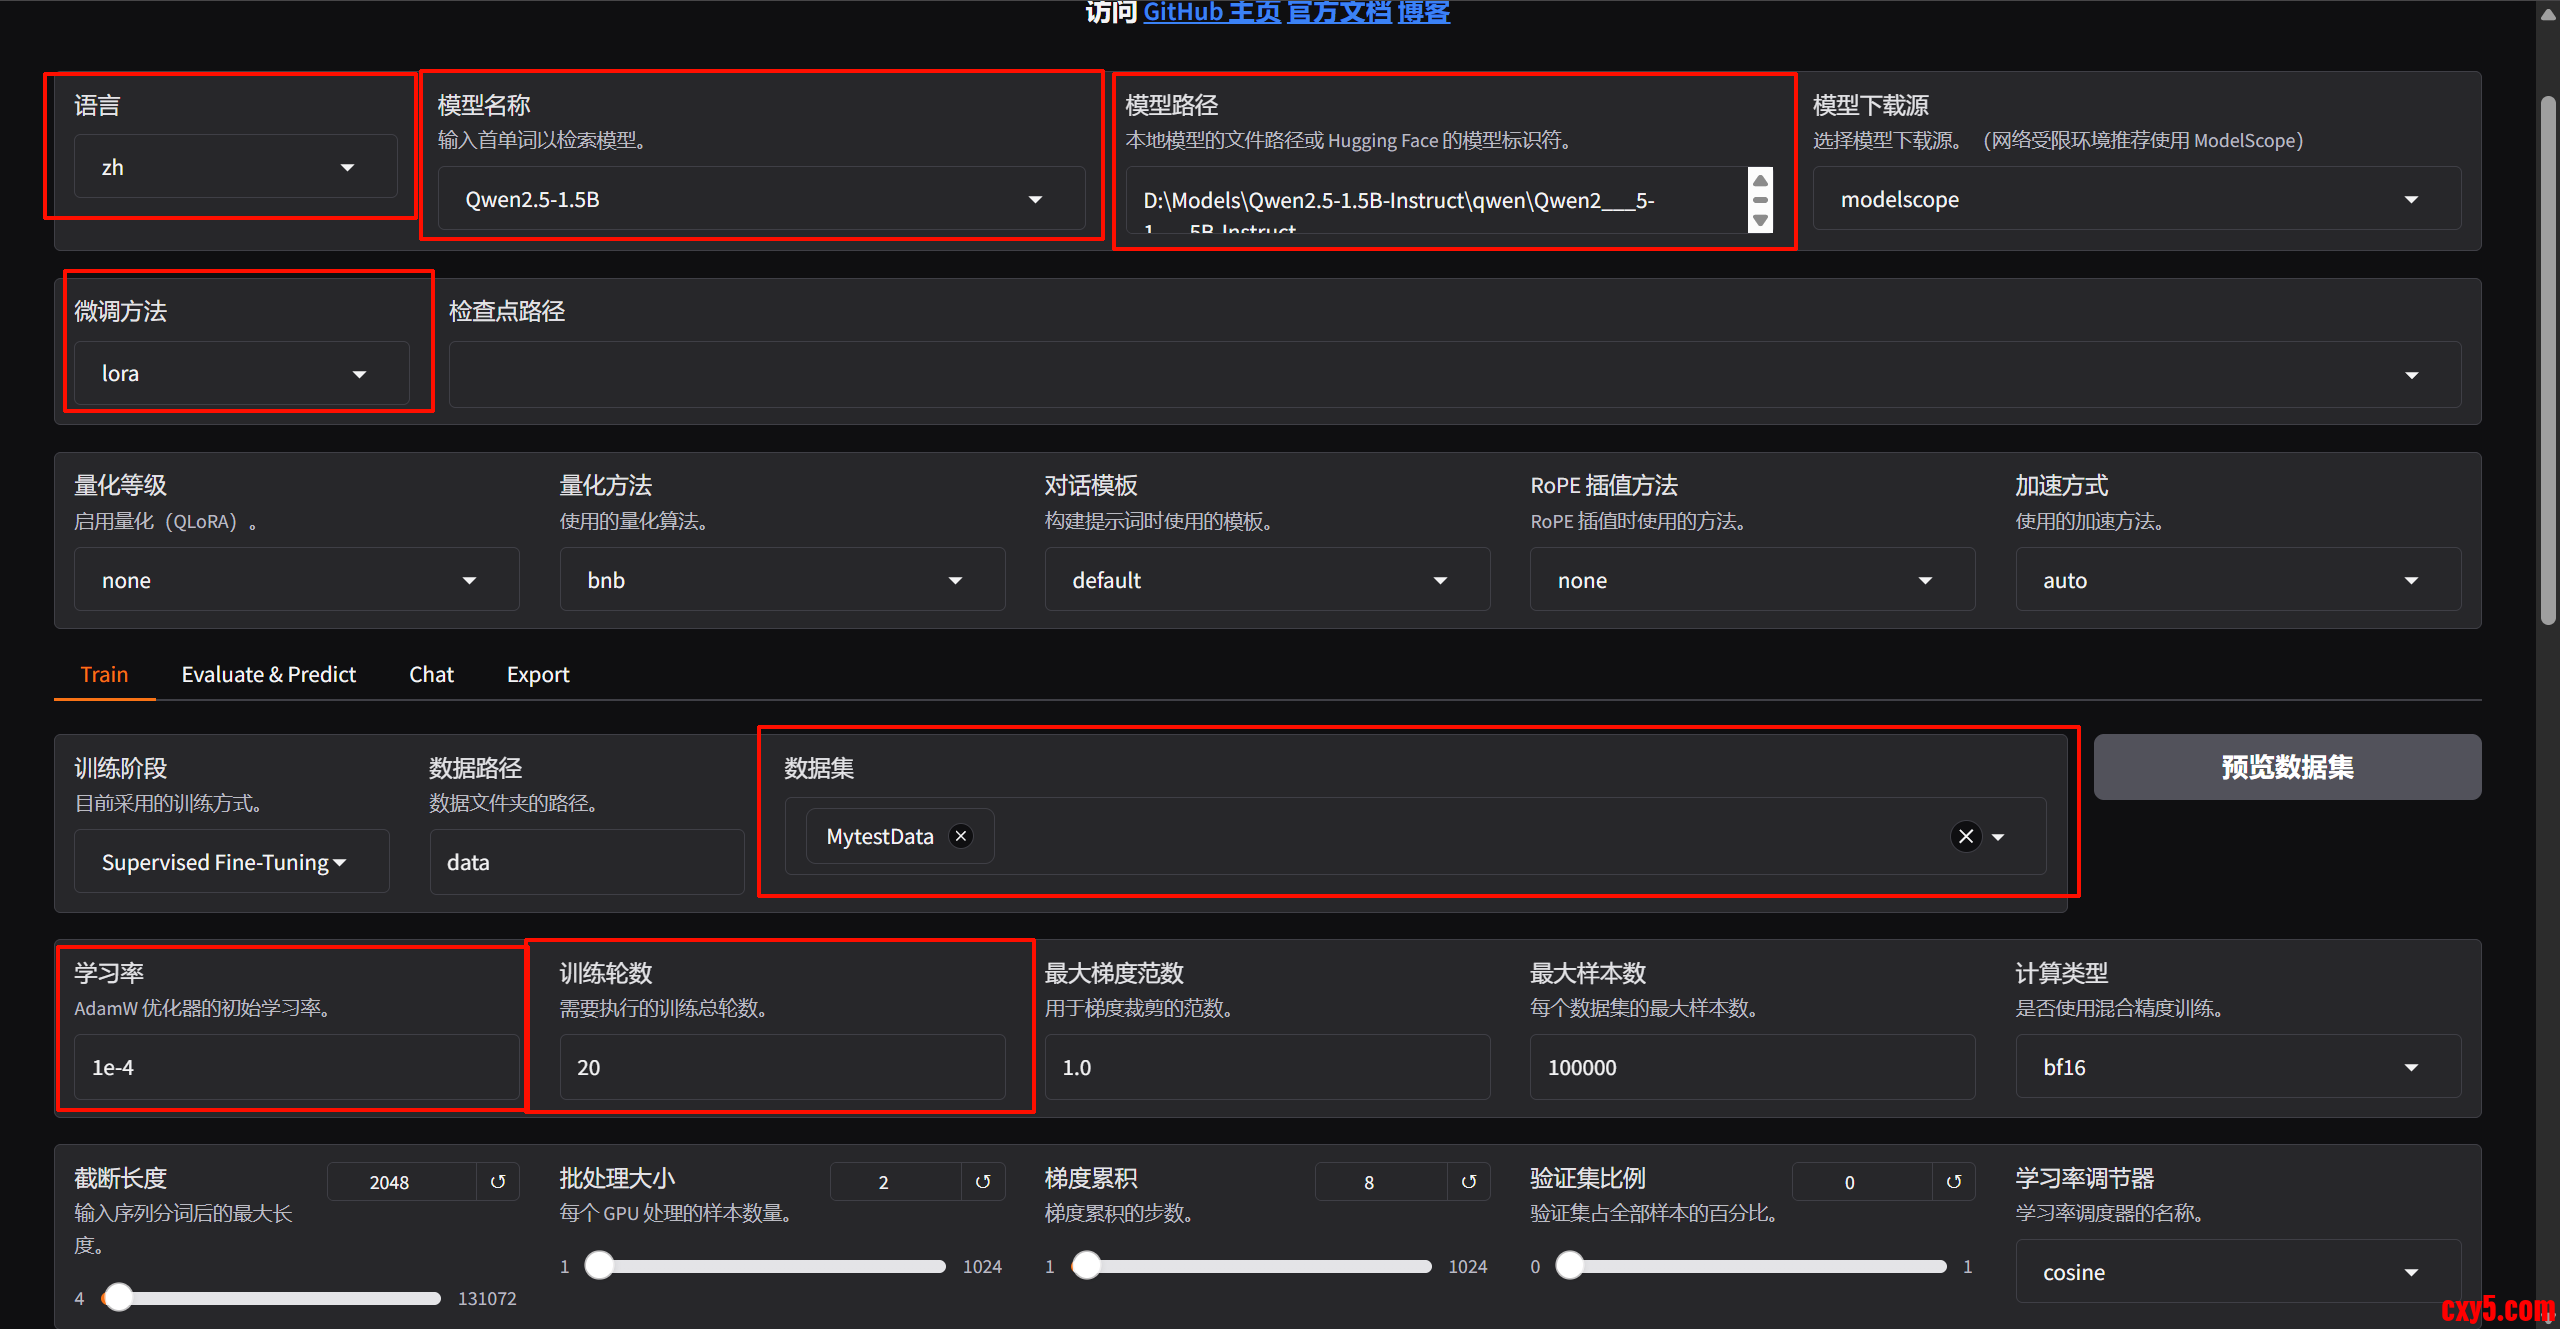
Task: Open the 模型下载源 modelscope dropdown
Action: (2135, 199)
